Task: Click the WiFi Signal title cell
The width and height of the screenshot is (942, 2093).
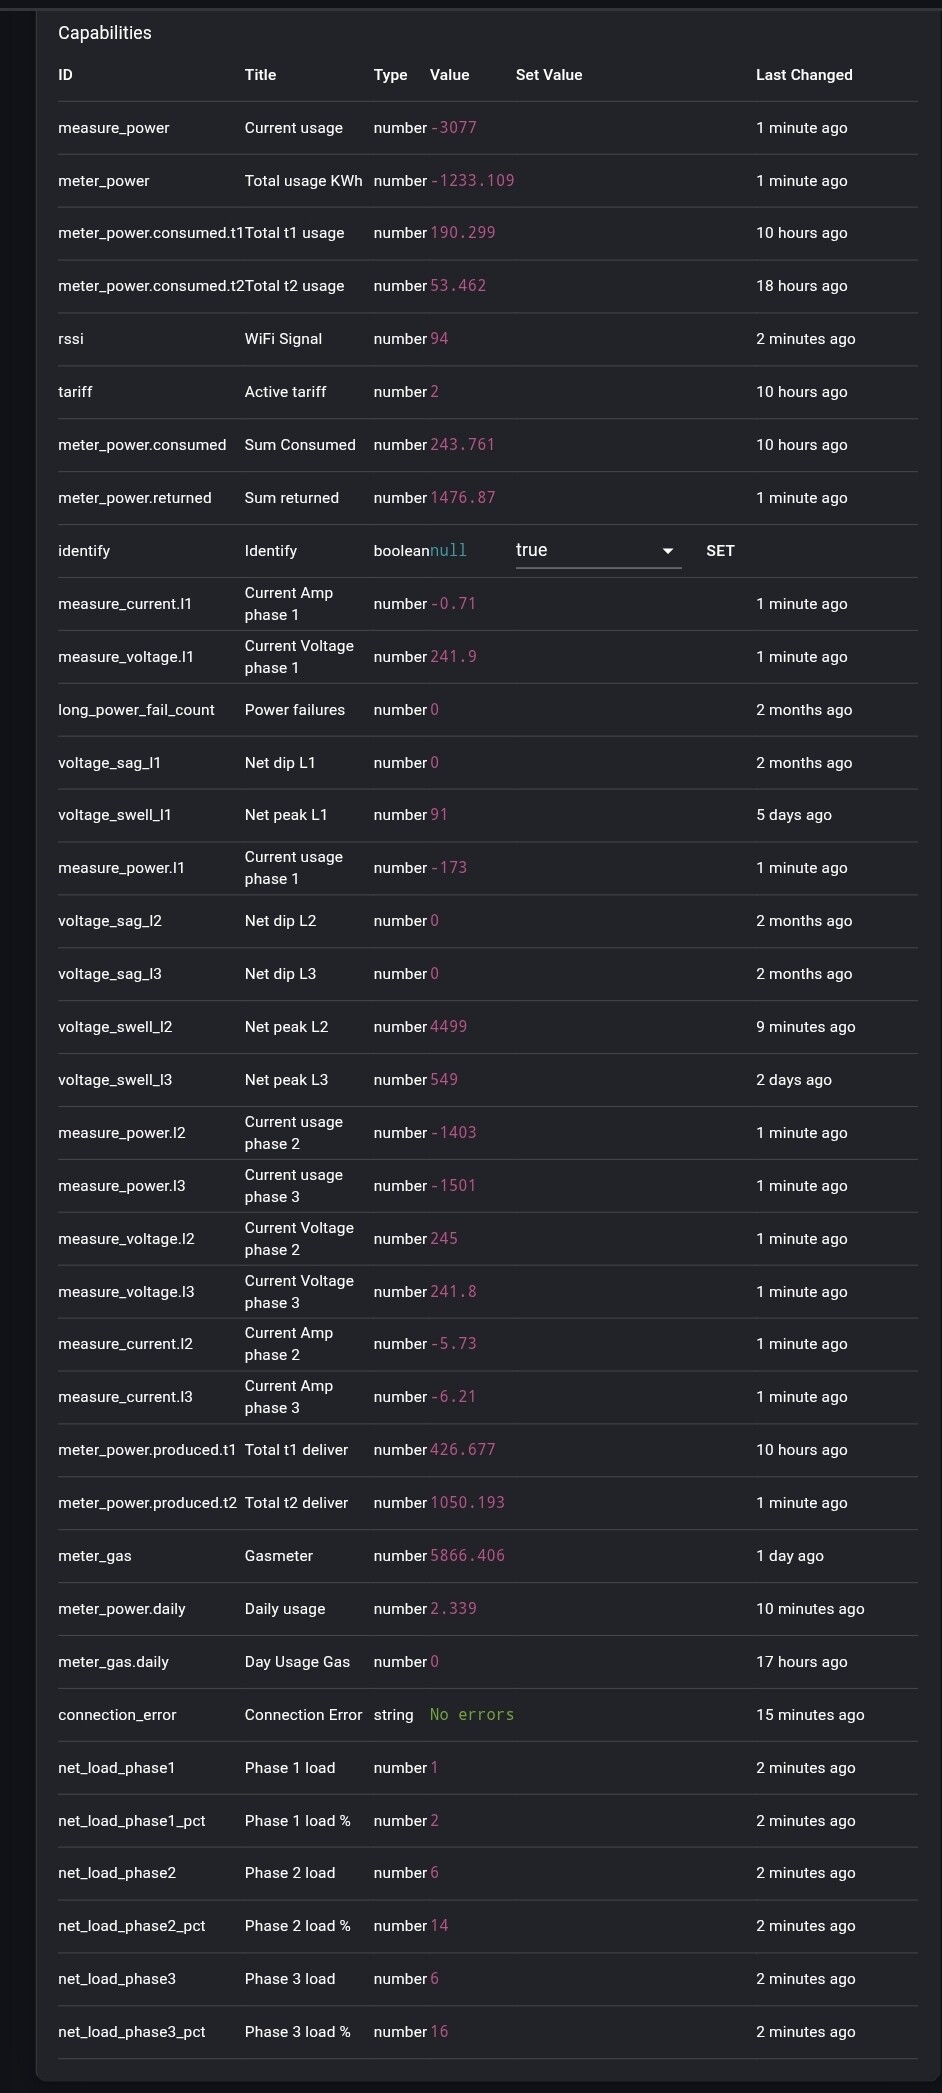Action: (x=283, y=339)
